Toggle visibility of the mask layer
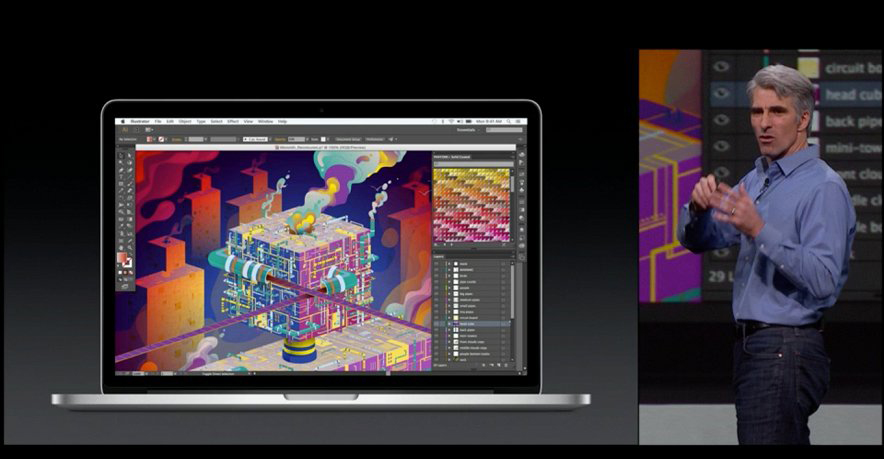The image size is (884, 459). [x=436, y=264]
